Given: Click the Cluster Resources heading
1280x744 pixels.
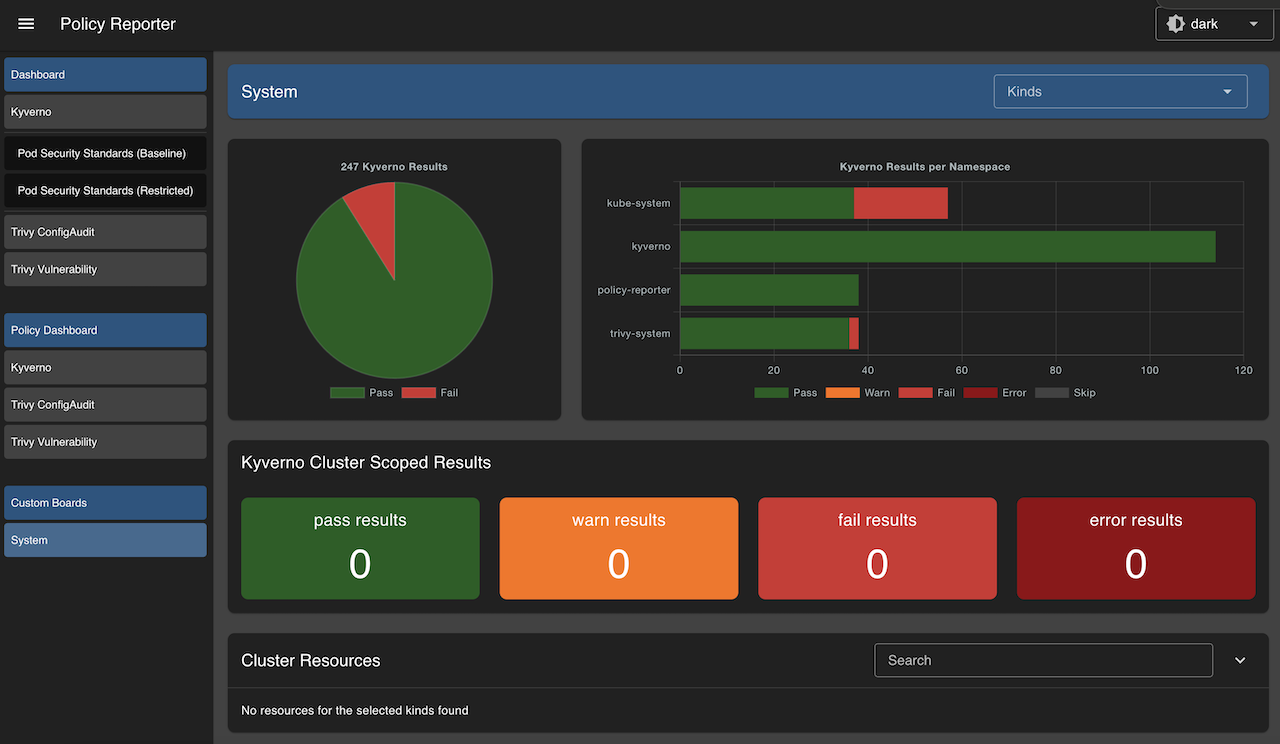Looking at the screenshot, I should pos(311,661).
